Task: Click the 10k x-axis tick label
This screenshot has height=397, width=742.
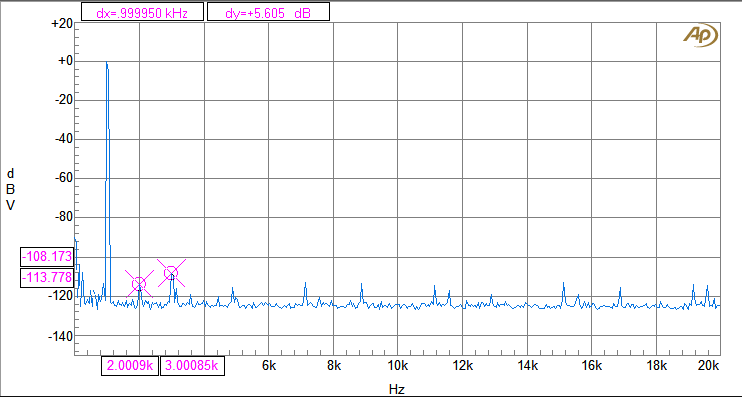Action: (x=398, y=366)
